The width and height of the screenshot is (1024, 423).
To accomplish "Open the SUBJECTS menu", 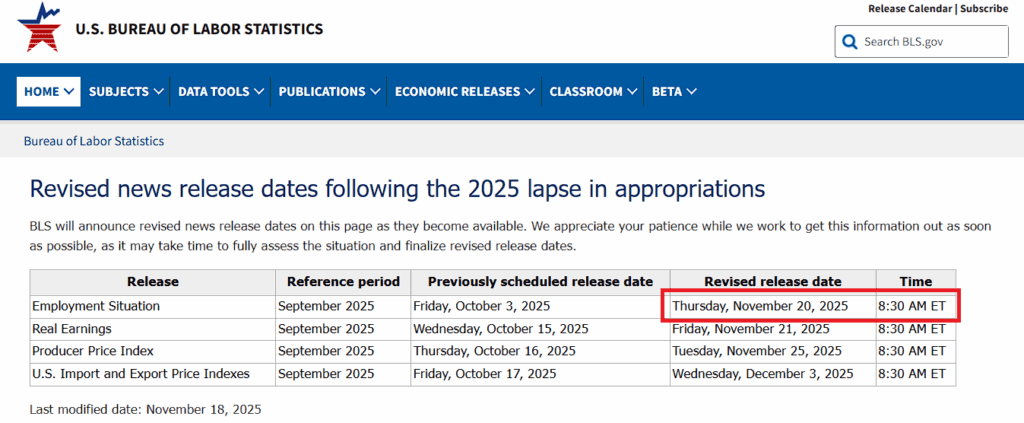I will (x=119, y=91).
